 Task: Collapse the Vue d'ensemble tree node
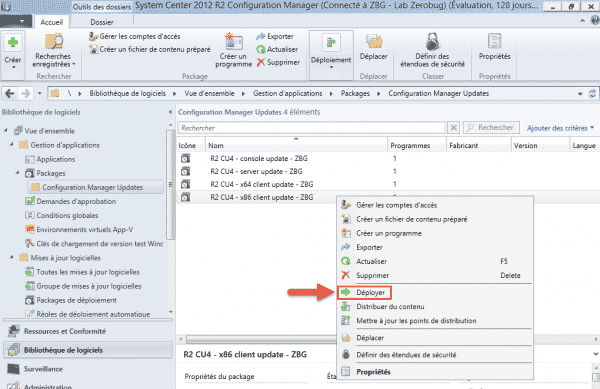pyautogui.click(x=6, y=131)
